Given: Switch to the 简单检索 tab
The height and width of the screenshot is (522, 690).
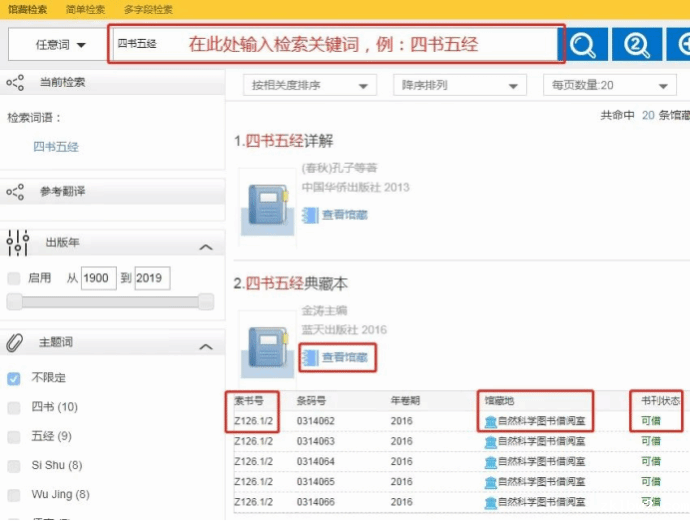Looking at the screenshot, I should (x=85, y=9).
